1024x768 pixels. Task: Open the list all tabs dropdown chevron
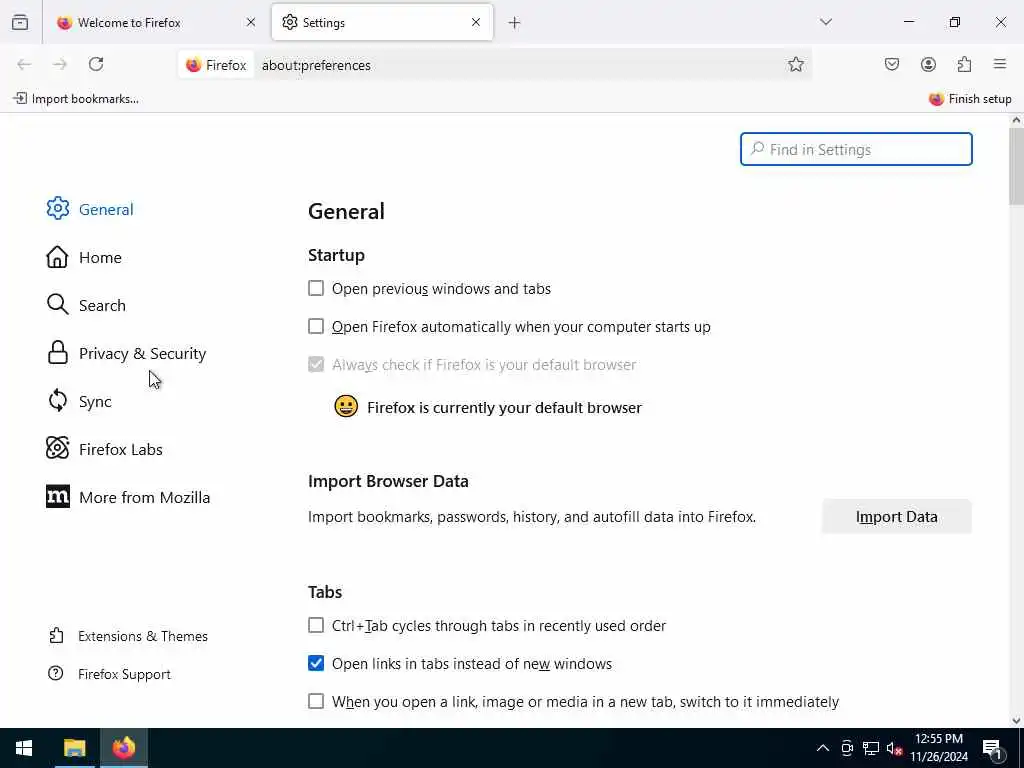[x=826, y=22]
